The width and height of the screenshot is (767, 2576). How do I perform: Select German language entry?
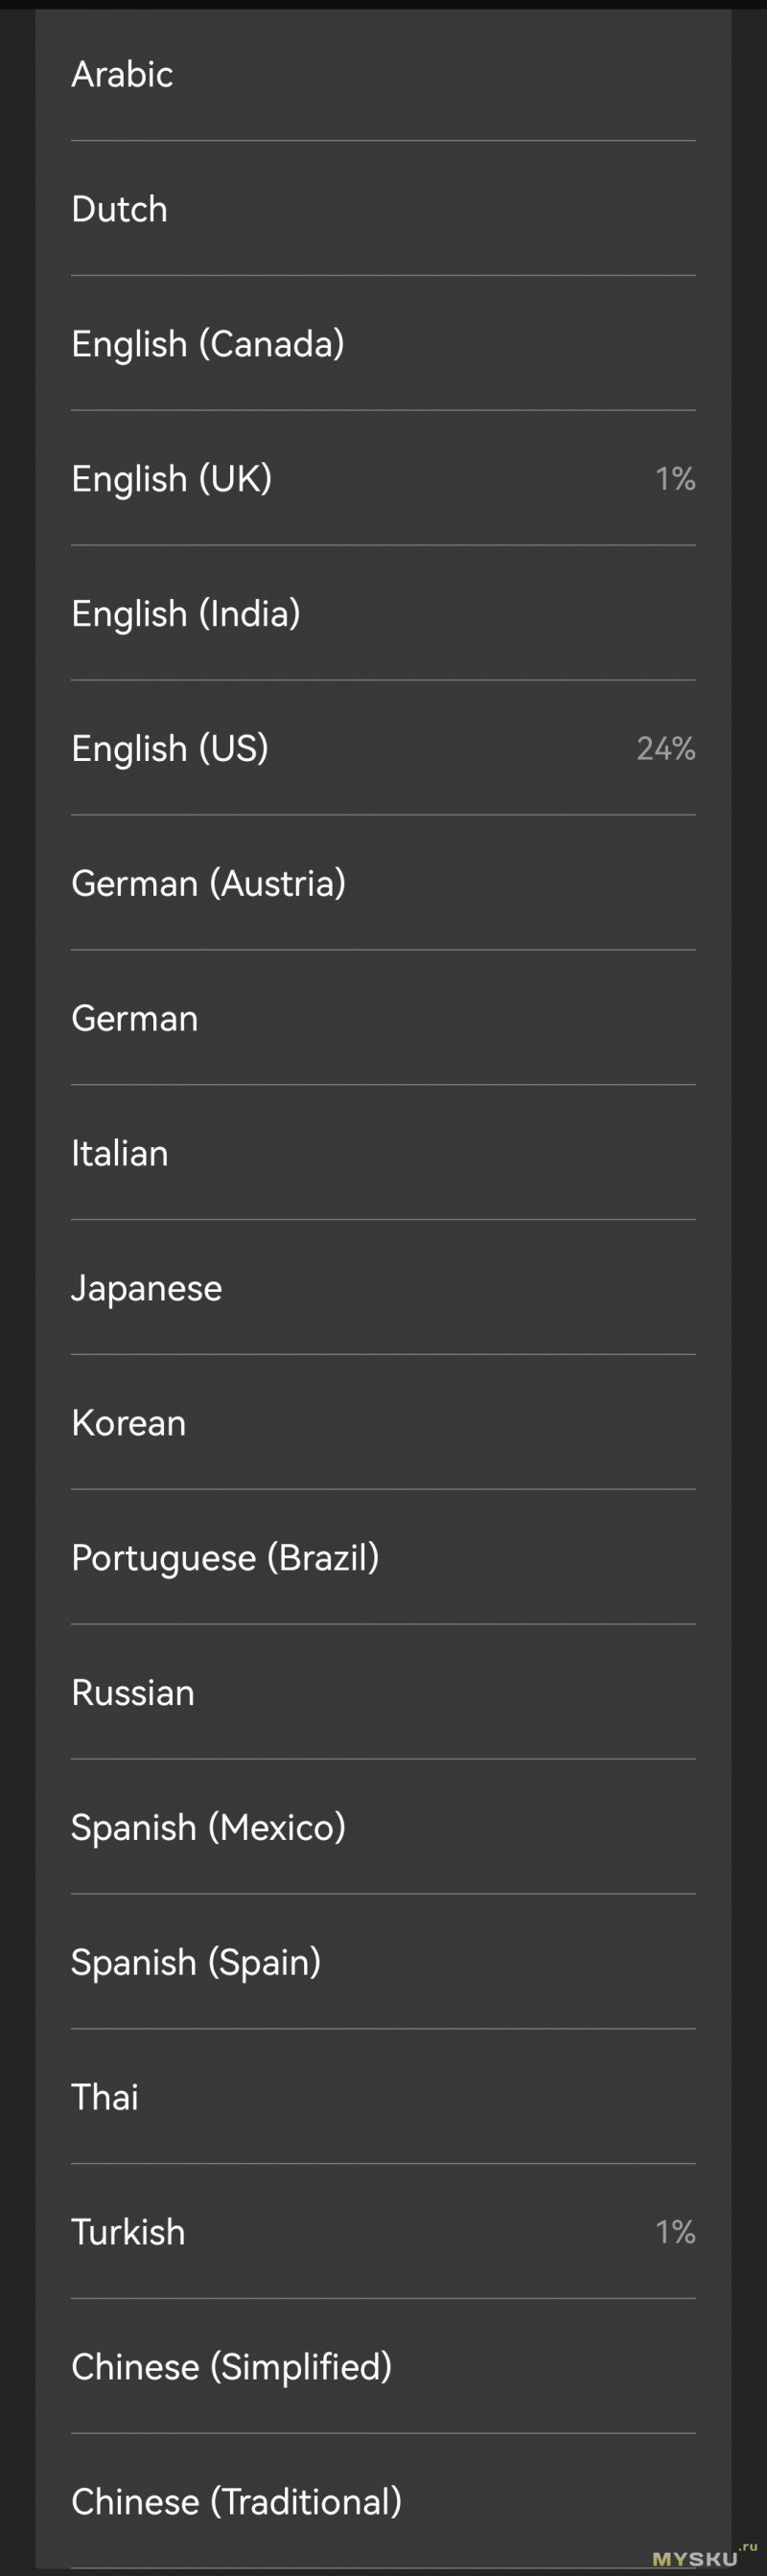click(383, 1018)
